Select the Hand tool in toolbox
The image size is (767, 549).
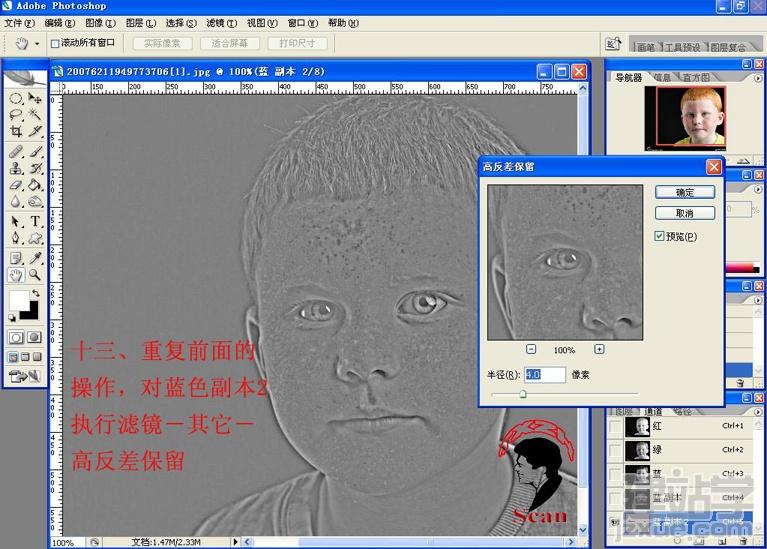pyautogui.click(x=16, y=275)
